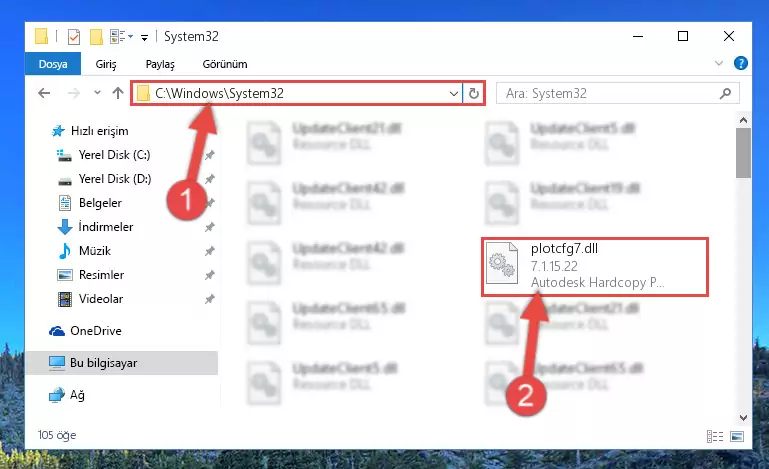The height and width of the screenshot is (469, 769).
Task: Click the search magnifier icon
Action: [725, 93]
